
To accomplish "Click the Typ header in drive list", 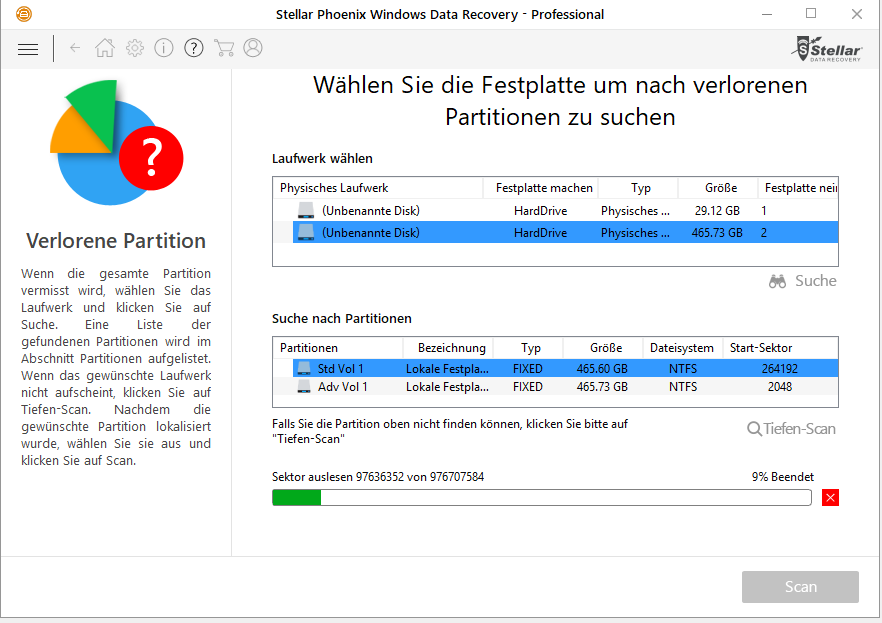I will coord(639,188).
